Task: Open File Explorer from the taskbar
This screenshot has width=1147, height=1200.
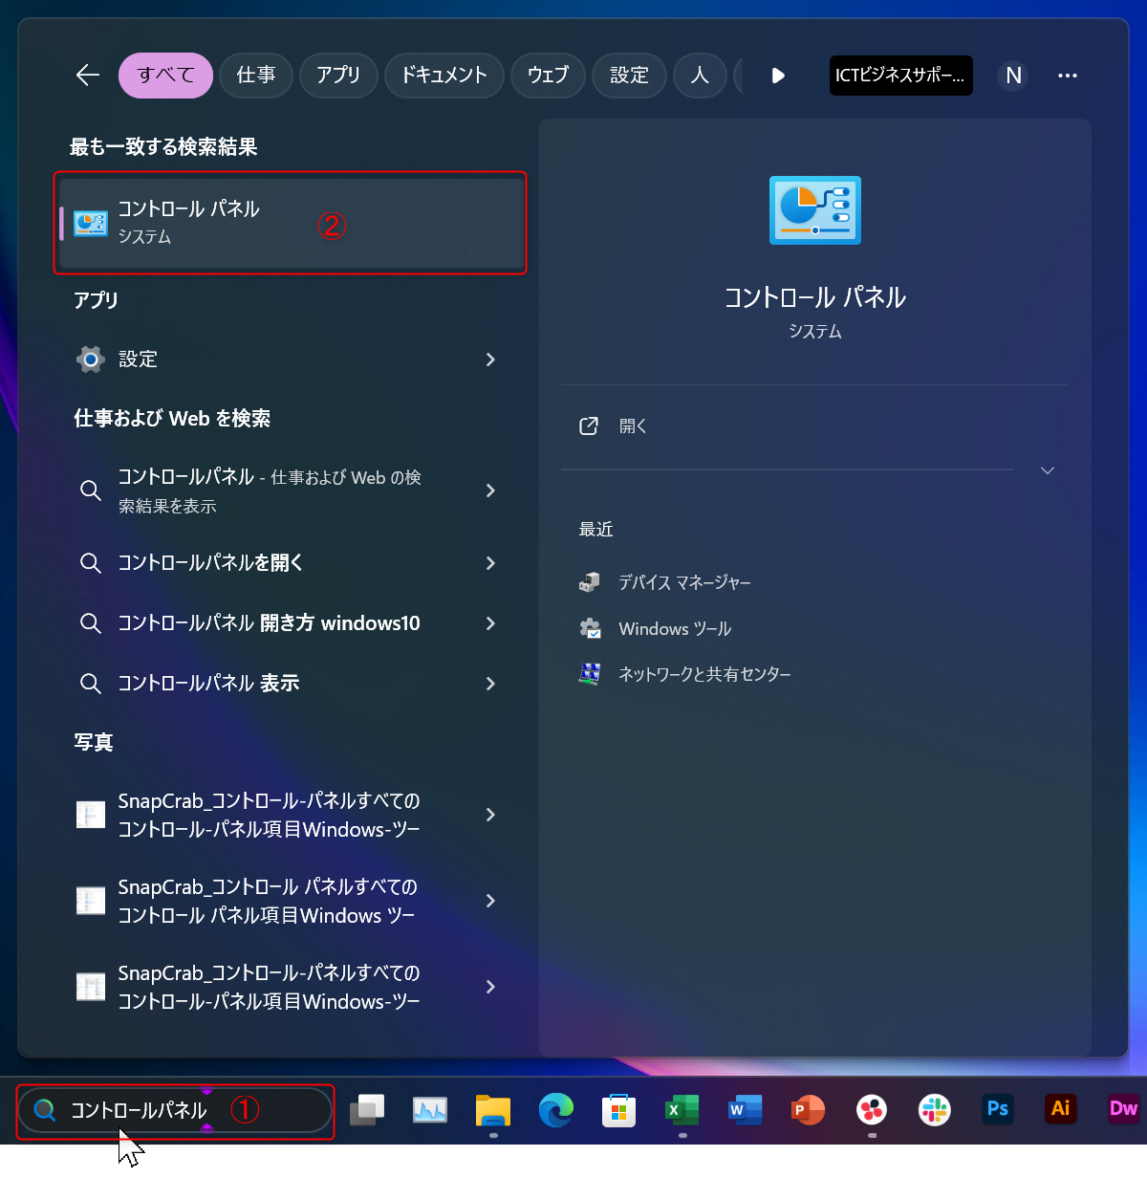Action: click(x=493, y=1109)
